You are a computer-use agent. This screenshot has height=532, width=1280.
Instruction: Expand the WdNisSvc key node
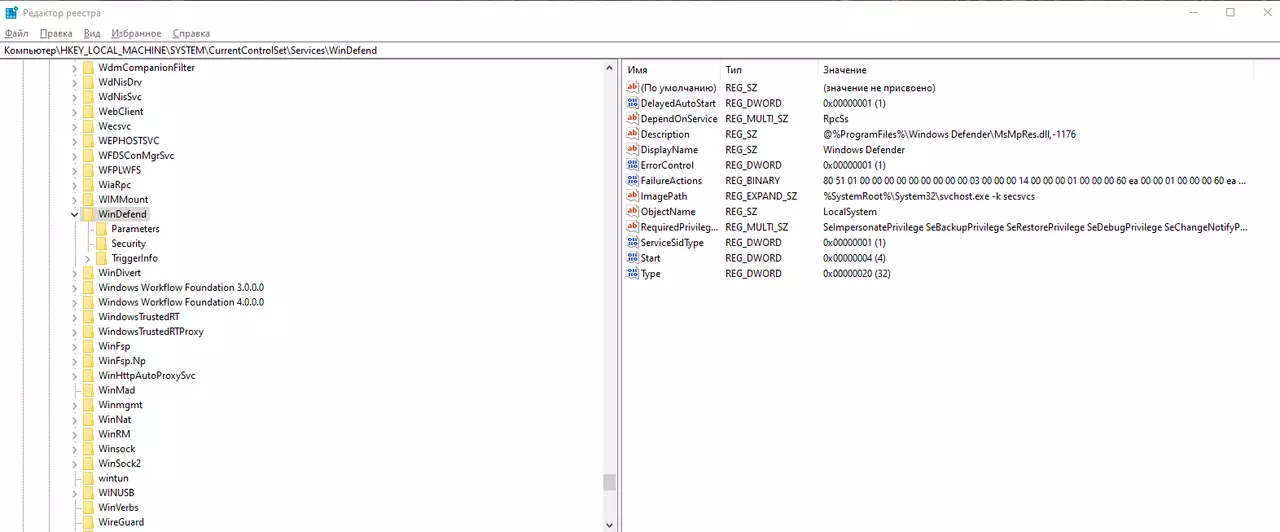pyautogui.click(x=74, y=97)
